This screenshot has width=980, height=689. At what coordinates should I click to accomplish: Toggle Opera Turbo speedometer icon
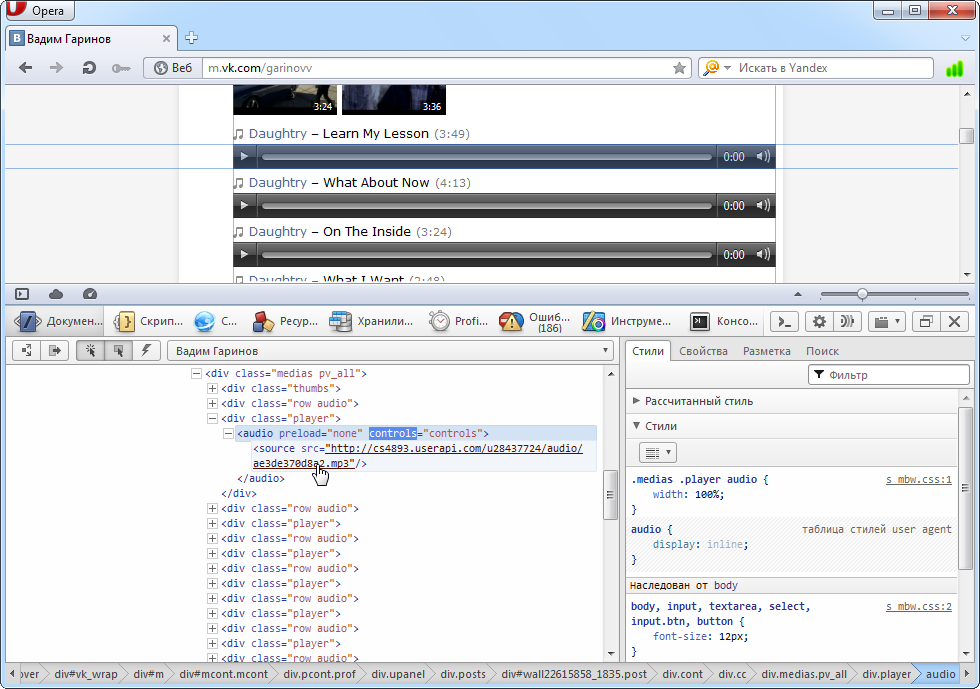click(89, 294)
